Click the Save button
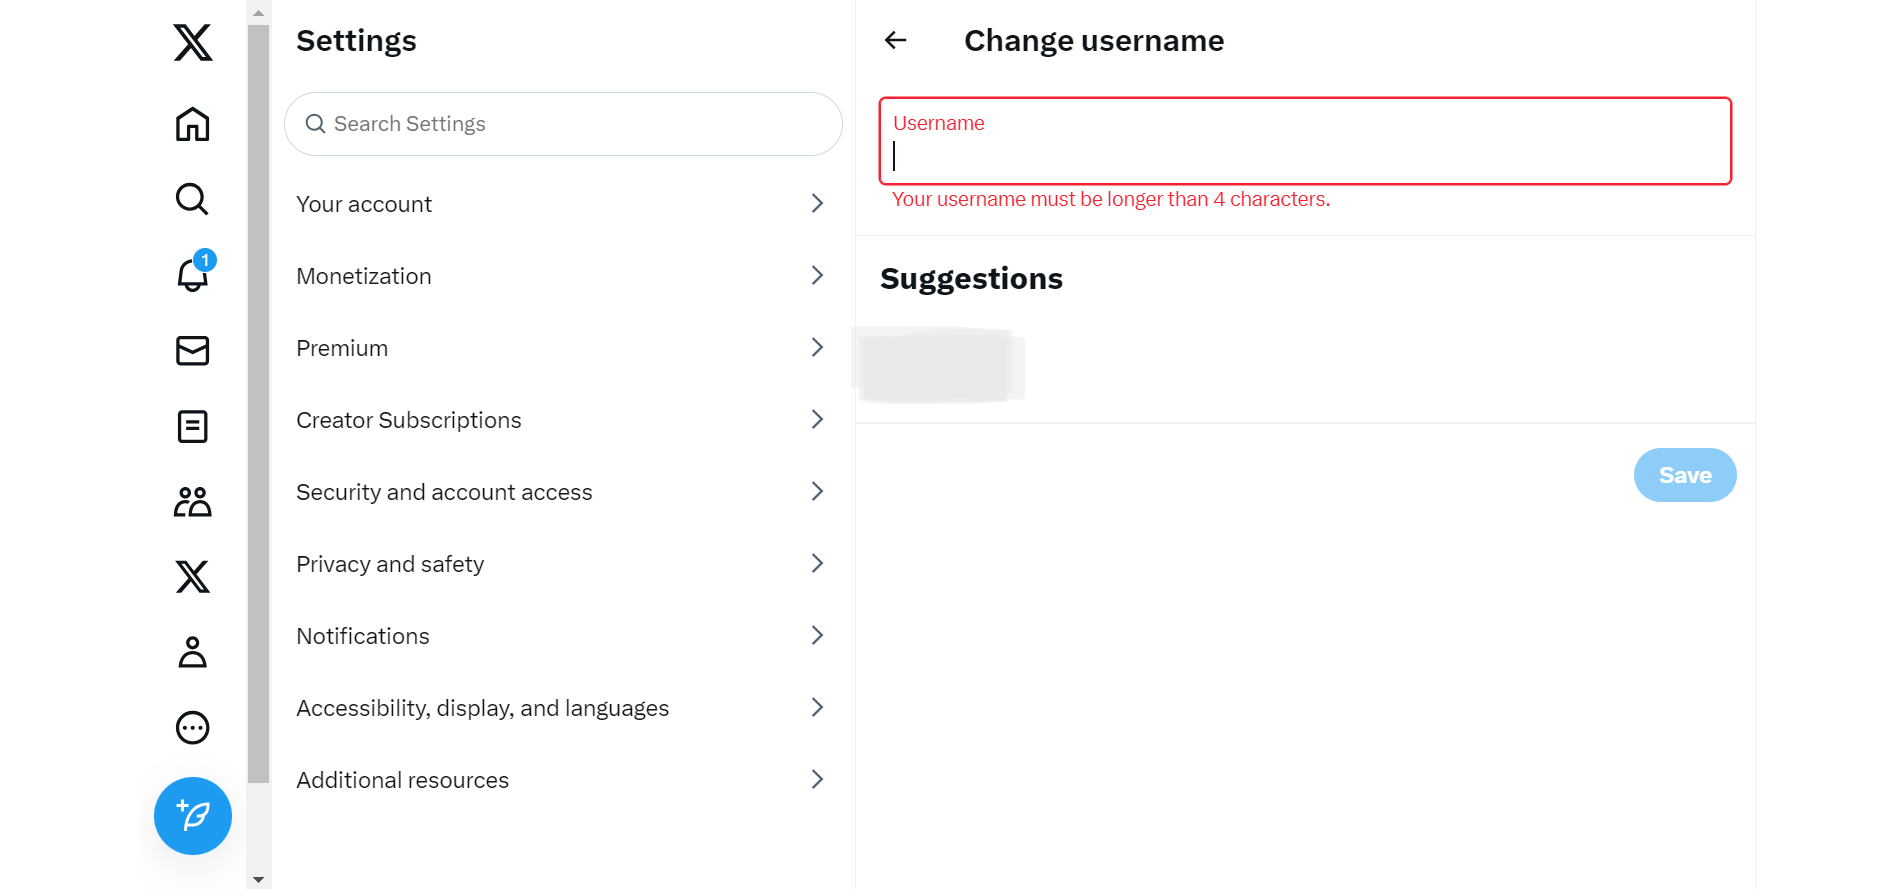The width and height of the screenshot is (1894, 889). (1684, 475)
